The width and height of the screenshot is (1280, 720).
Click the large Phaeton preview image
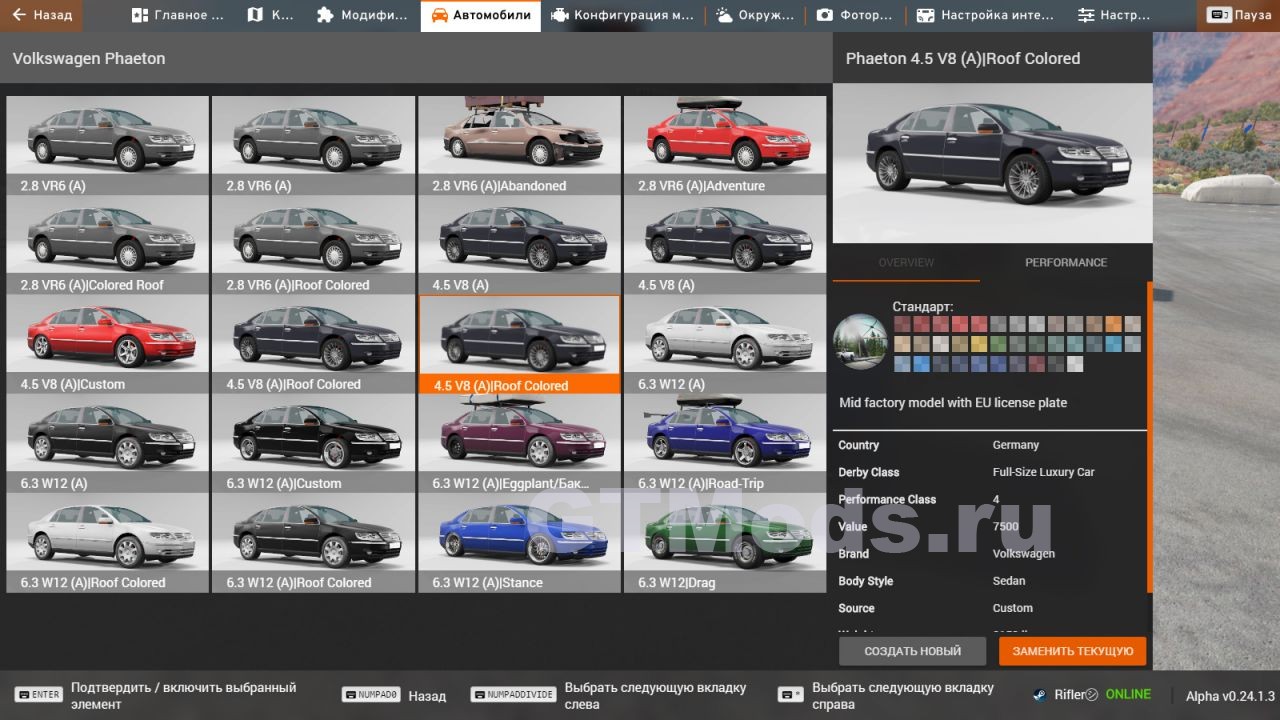[992, 163]
